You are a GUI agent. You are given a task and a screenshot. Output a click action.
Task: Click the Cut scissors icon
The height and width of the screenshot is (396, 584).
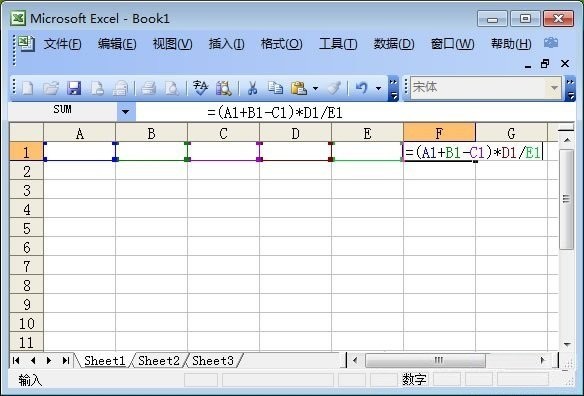pos(253,88)
